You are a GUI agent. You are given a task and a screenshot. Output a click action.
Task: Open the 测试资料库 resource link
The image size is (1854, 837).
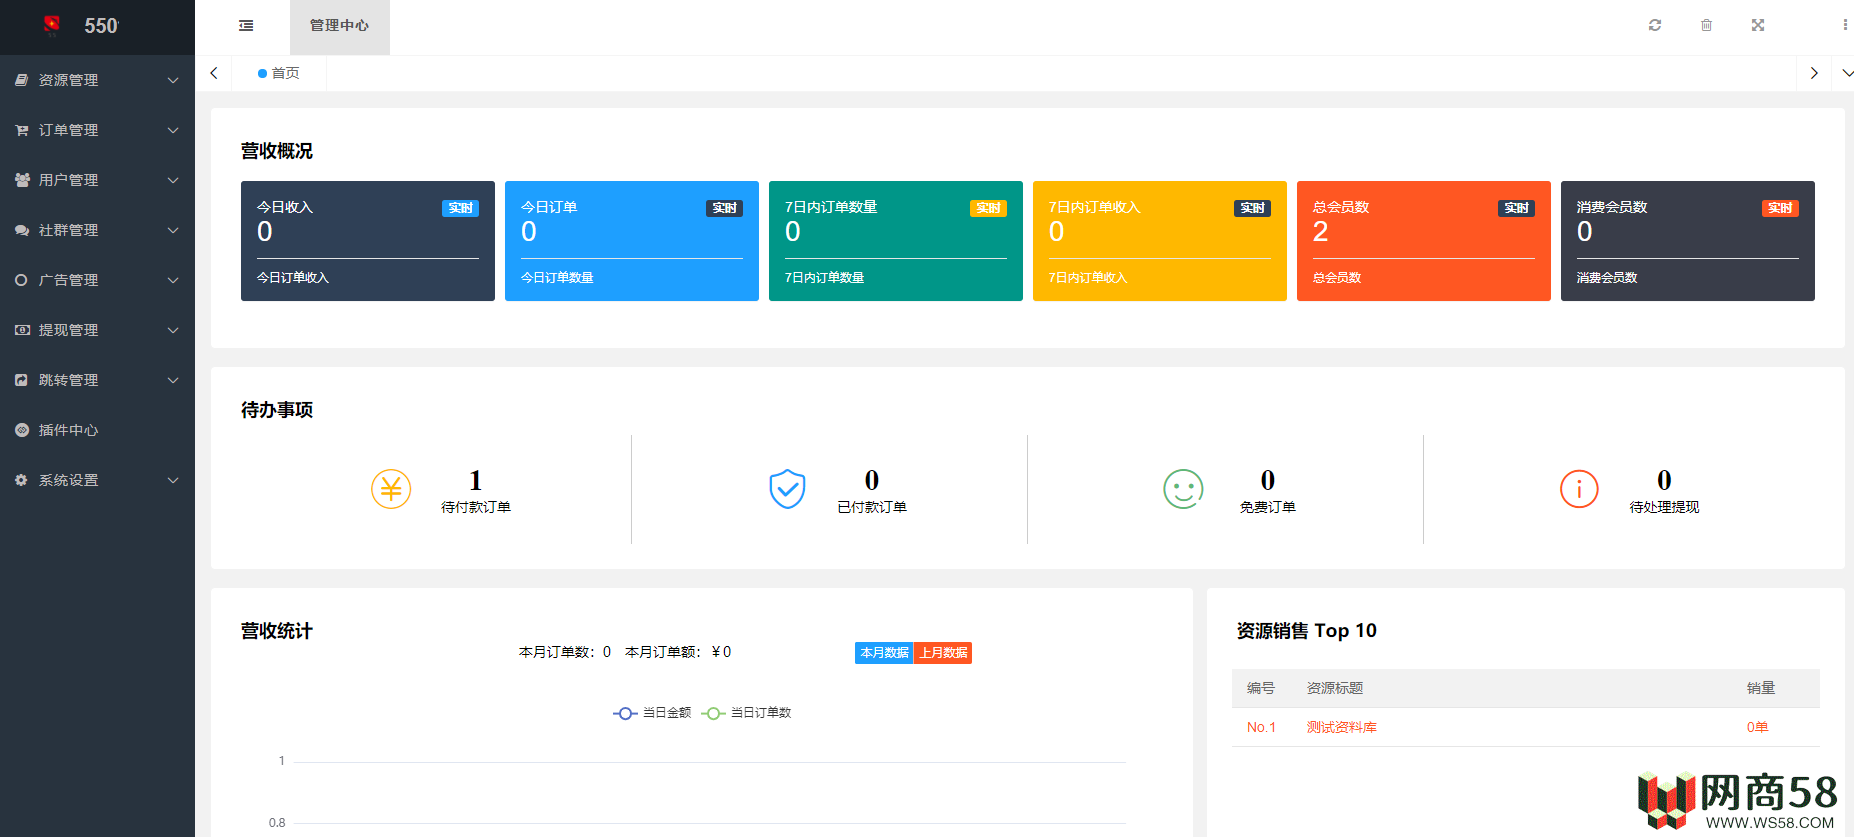pyautogui.click(x=1341, y=727)
